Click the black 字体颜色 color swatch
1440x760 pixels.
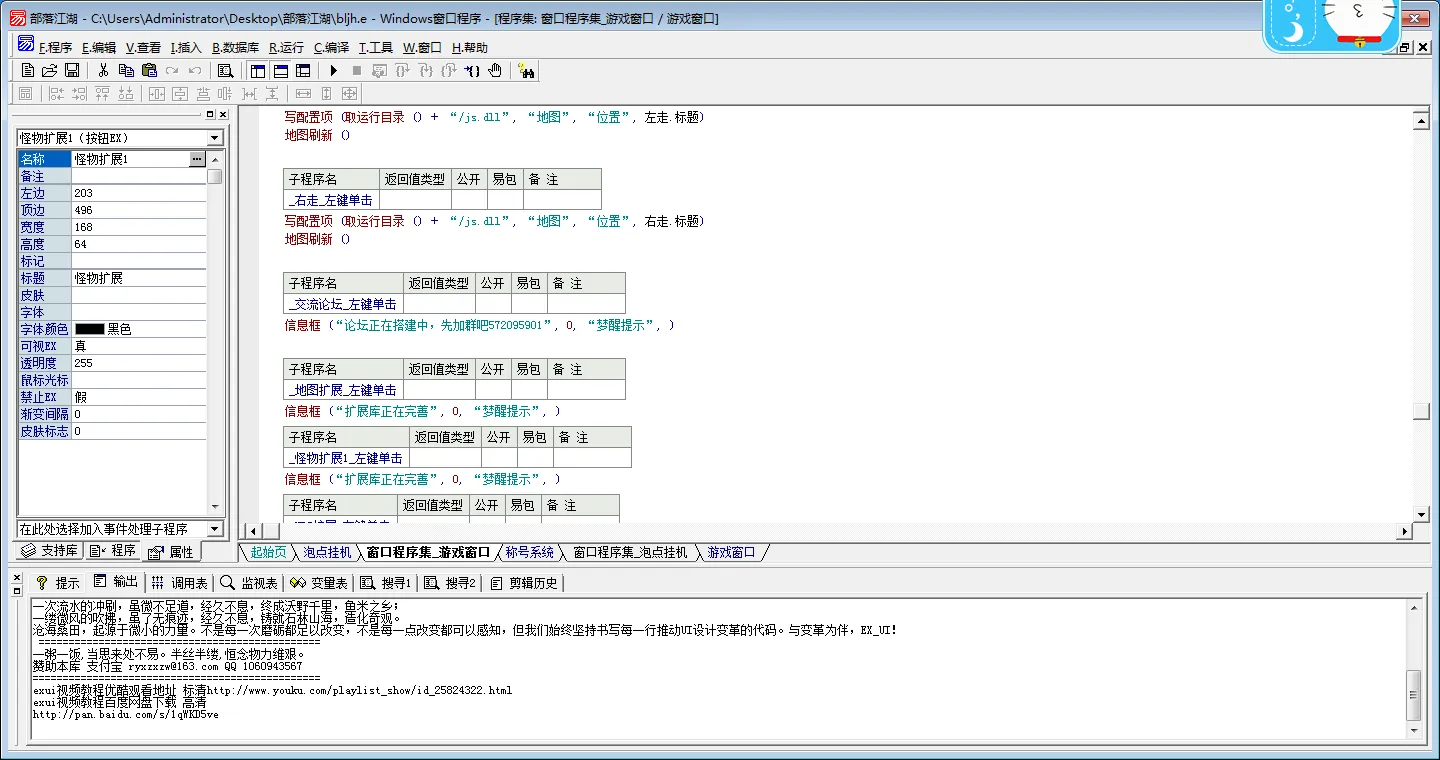(x=89, y=329)
